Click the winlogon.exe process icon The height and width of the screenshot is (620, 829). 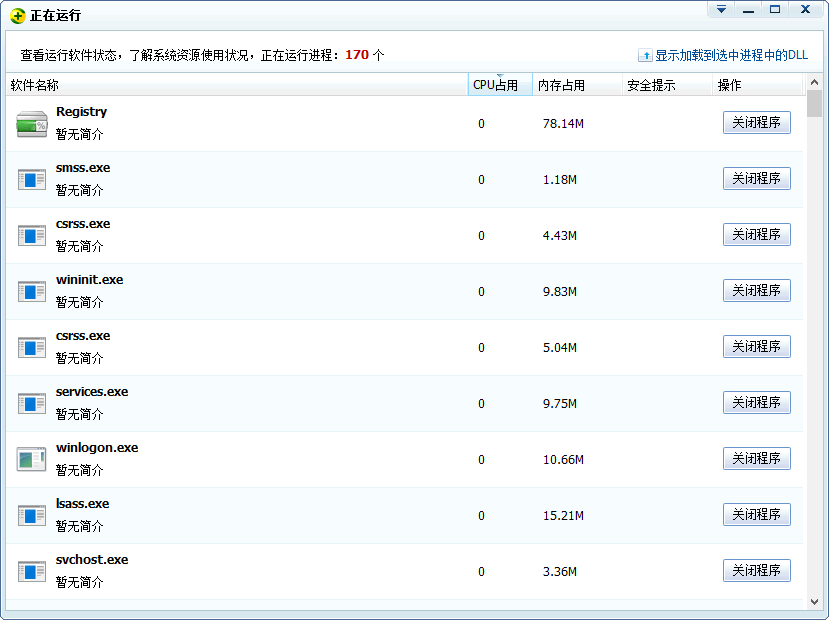pos(31,459)
